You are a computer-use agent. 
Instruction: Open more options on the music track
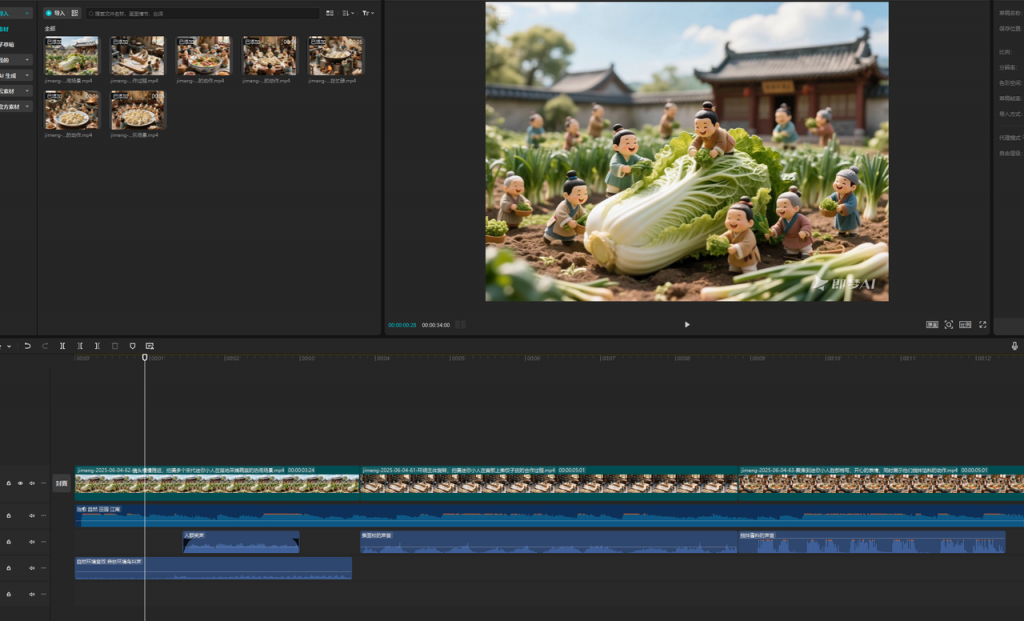44,516
